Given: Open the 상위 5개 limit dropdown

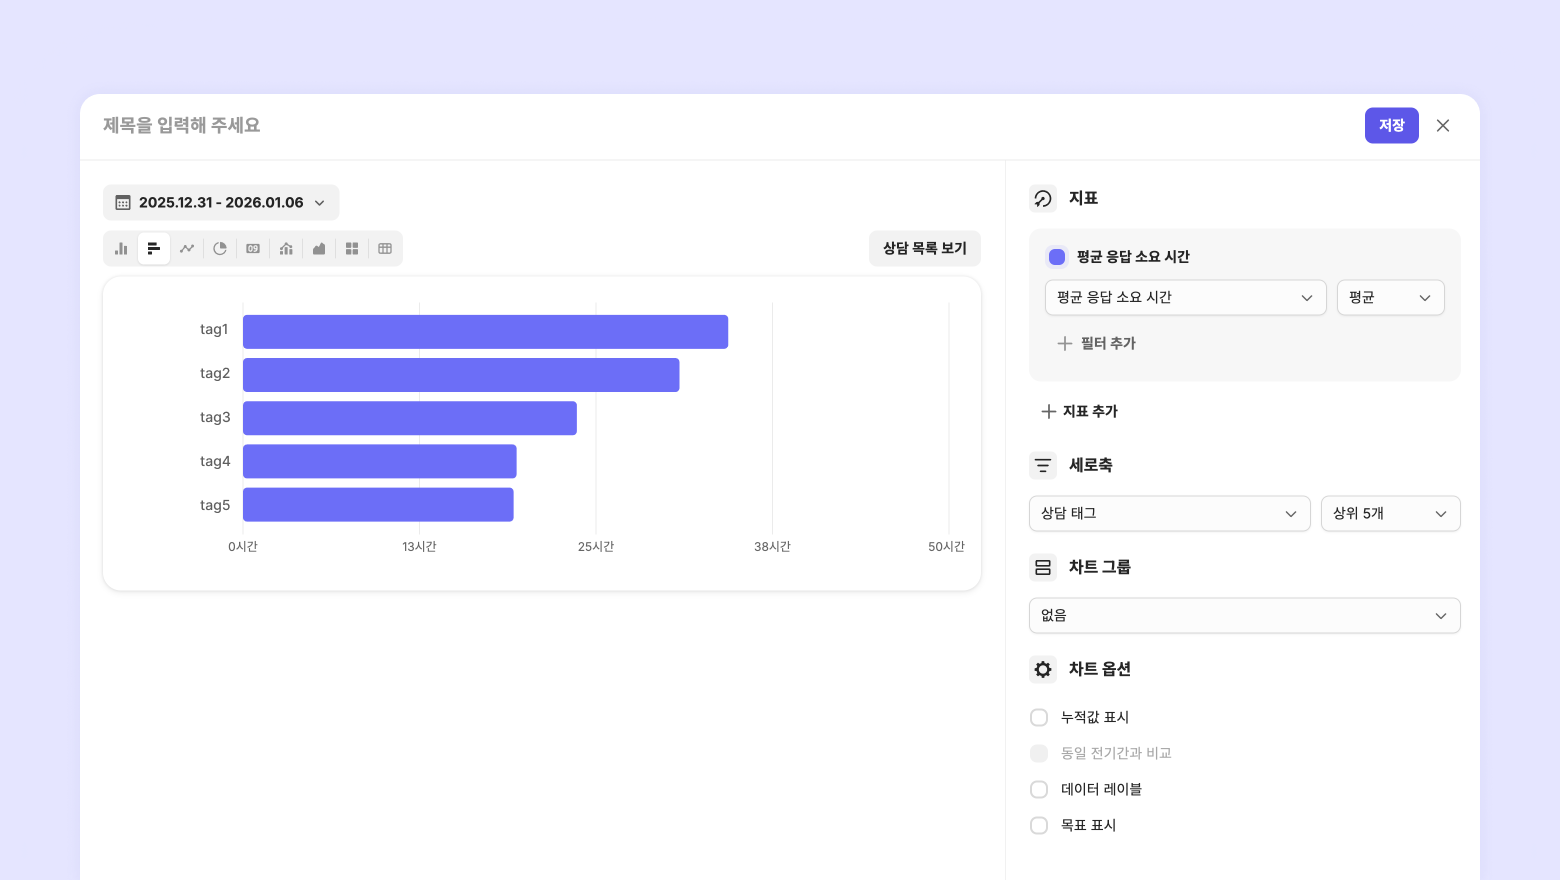Looking at the screenshot, I should 1390,514.
